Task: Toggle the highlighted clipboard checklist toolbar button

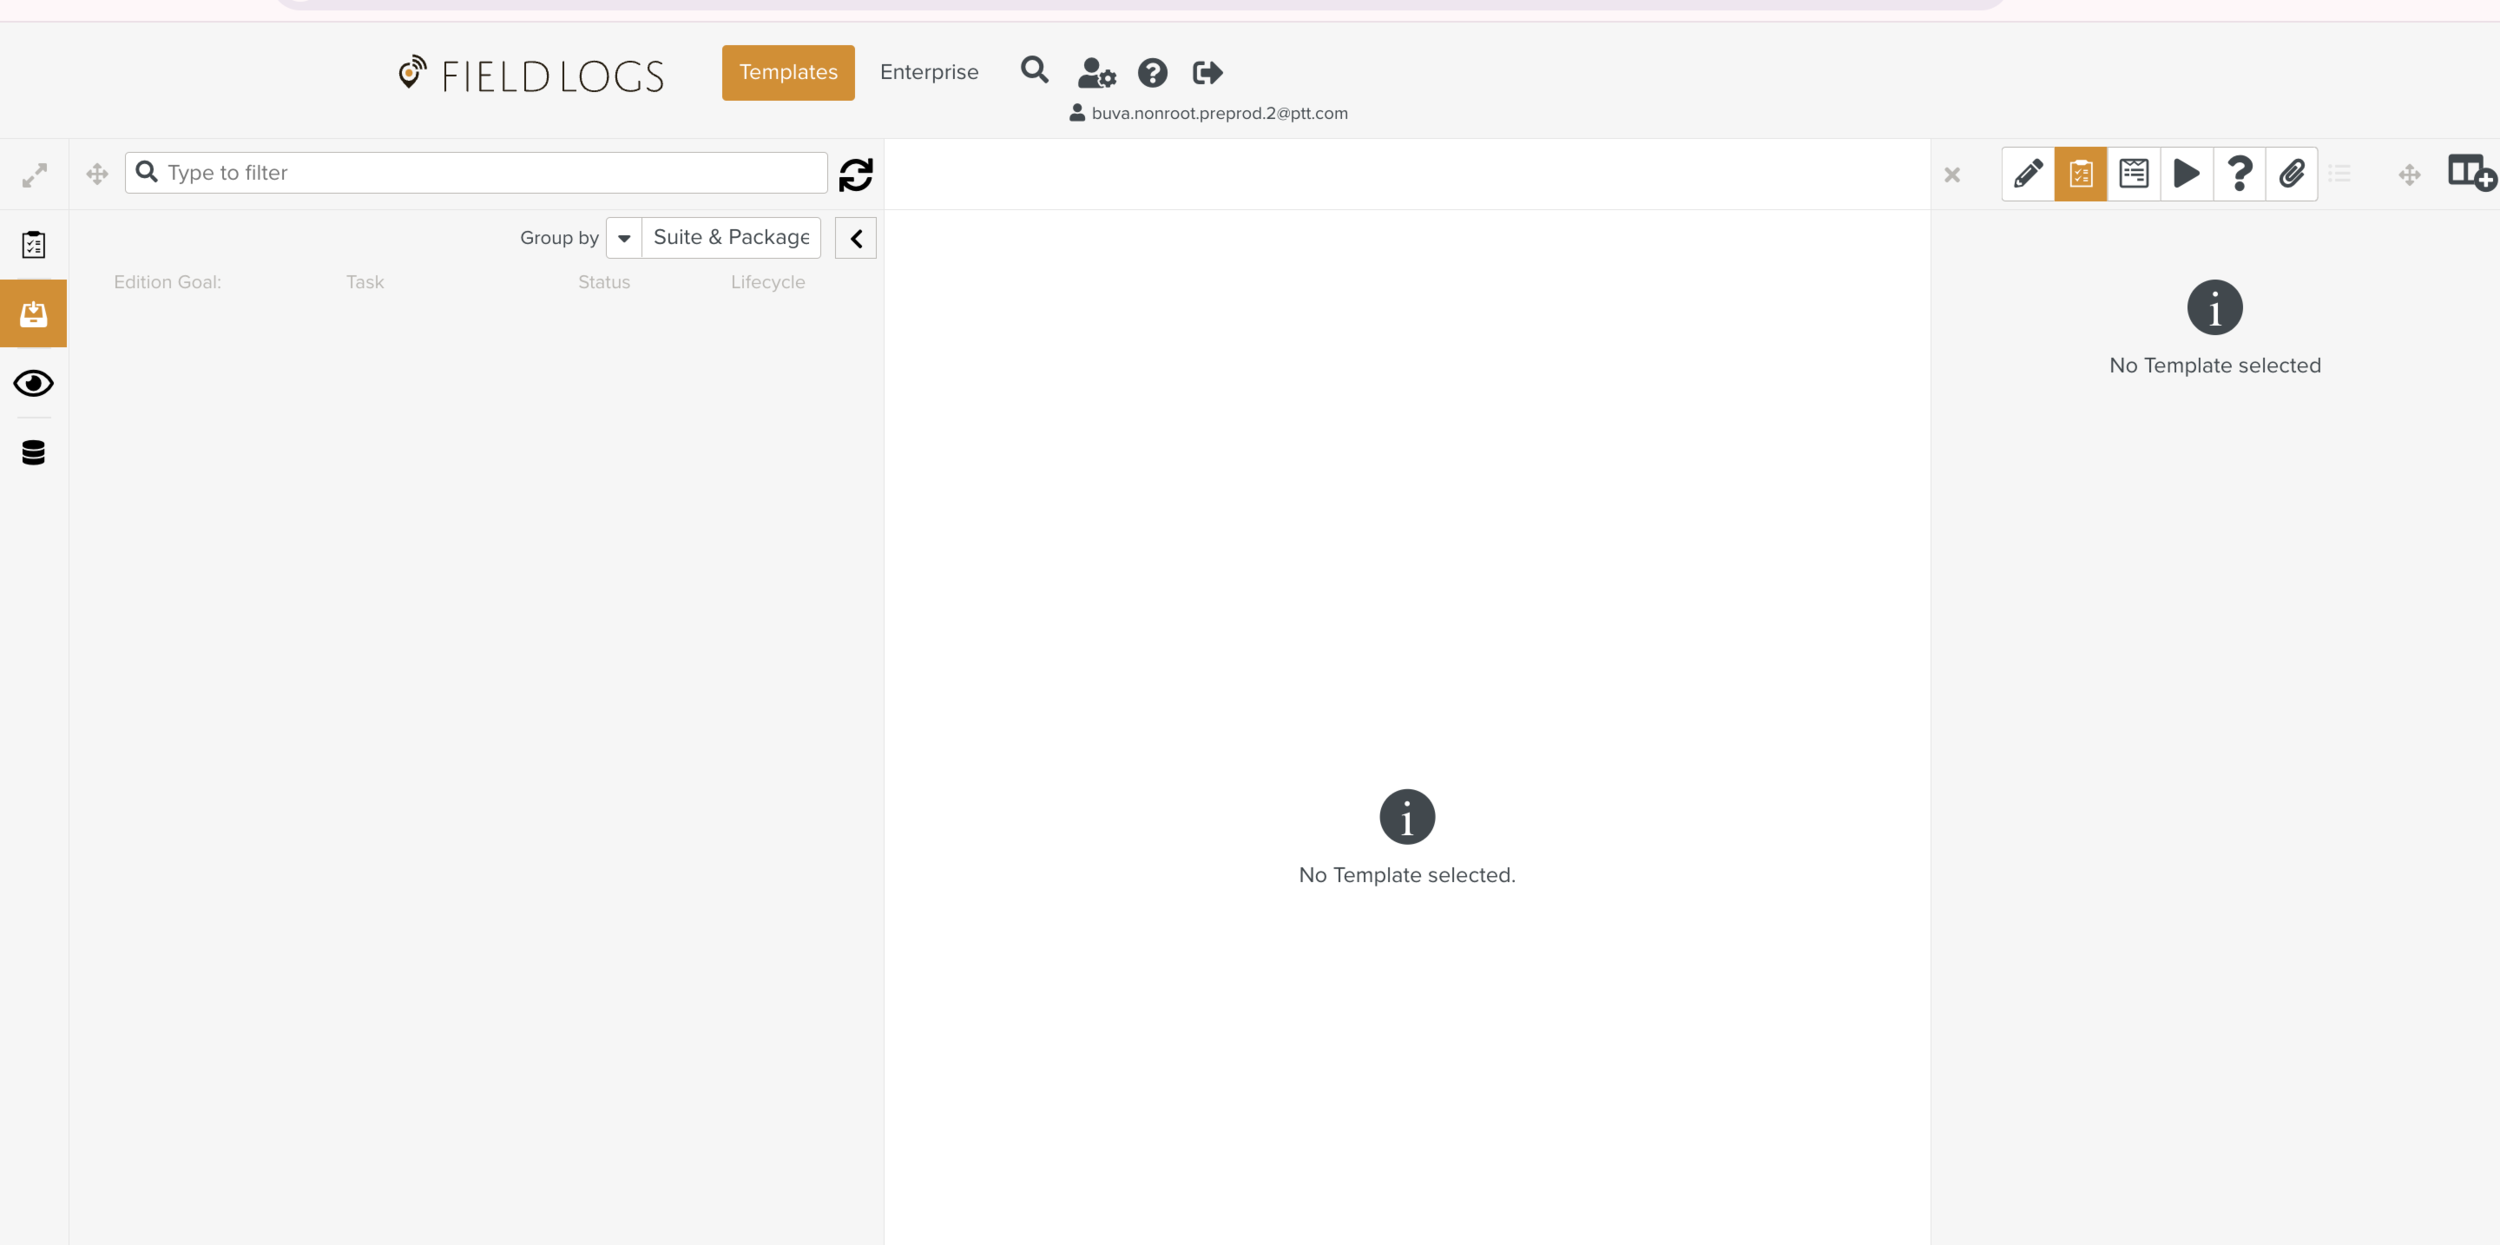Action: pos(2081,173)
